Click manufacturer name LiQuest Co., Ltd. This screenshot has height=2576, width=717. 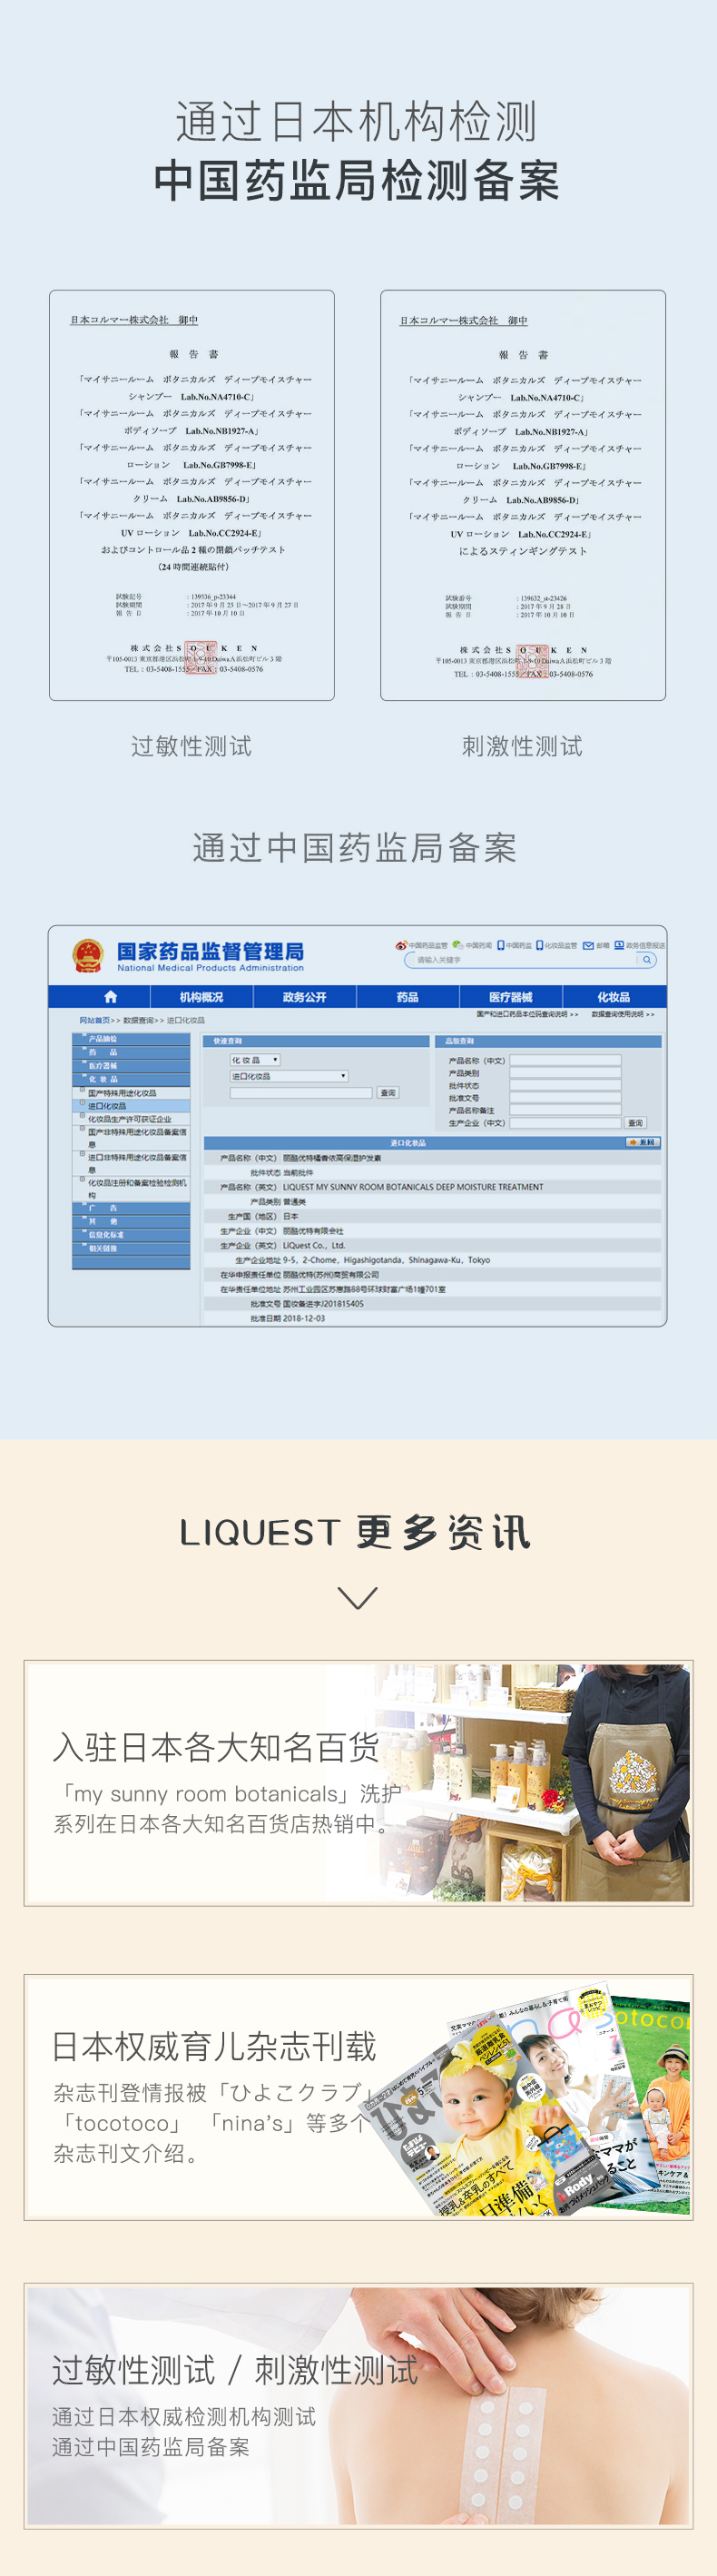[x=314, y=1246]
